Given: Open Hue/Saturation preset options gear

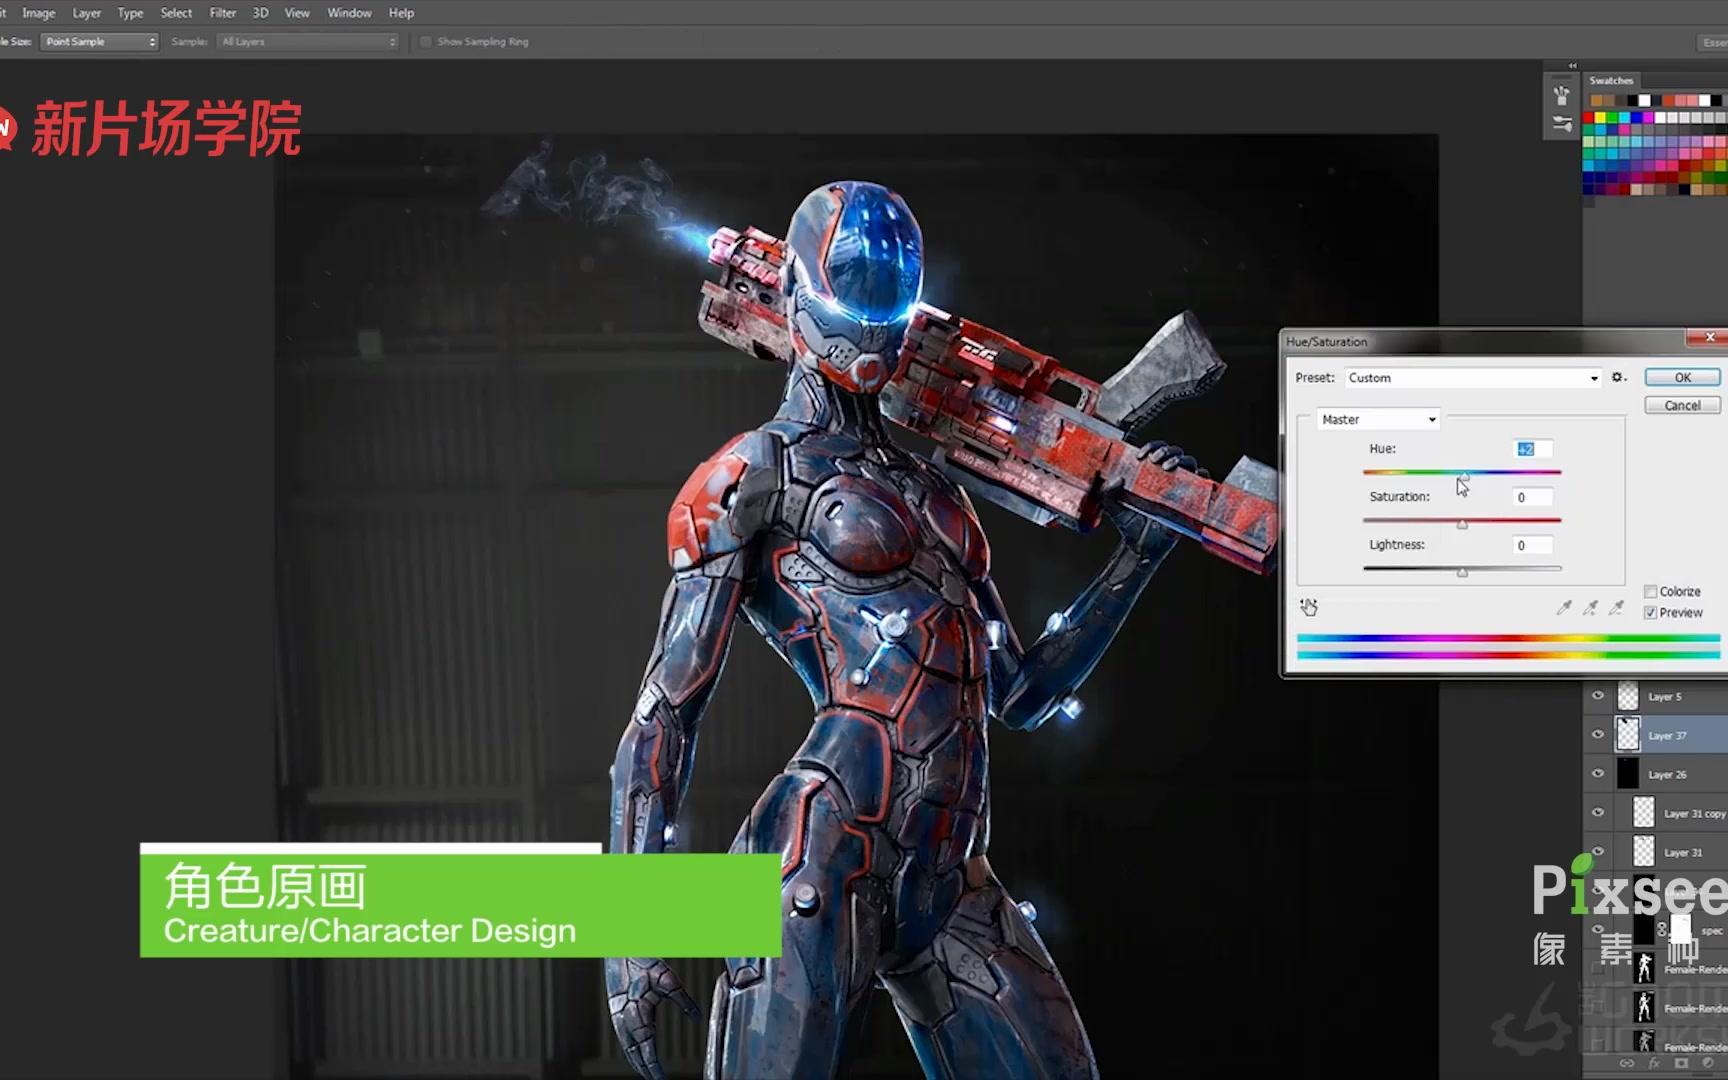Looking at the screenshot, I should click(1619, 378).
